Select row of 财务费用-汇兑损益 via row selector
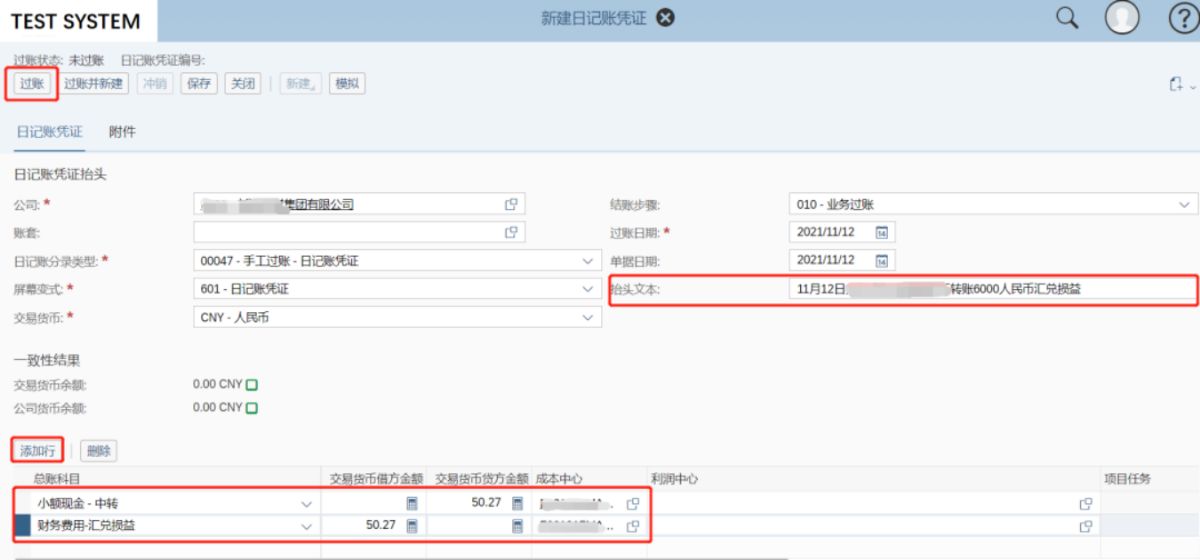Image resolution: width=1200 pixels, height=560 pixels. point(22,525)
